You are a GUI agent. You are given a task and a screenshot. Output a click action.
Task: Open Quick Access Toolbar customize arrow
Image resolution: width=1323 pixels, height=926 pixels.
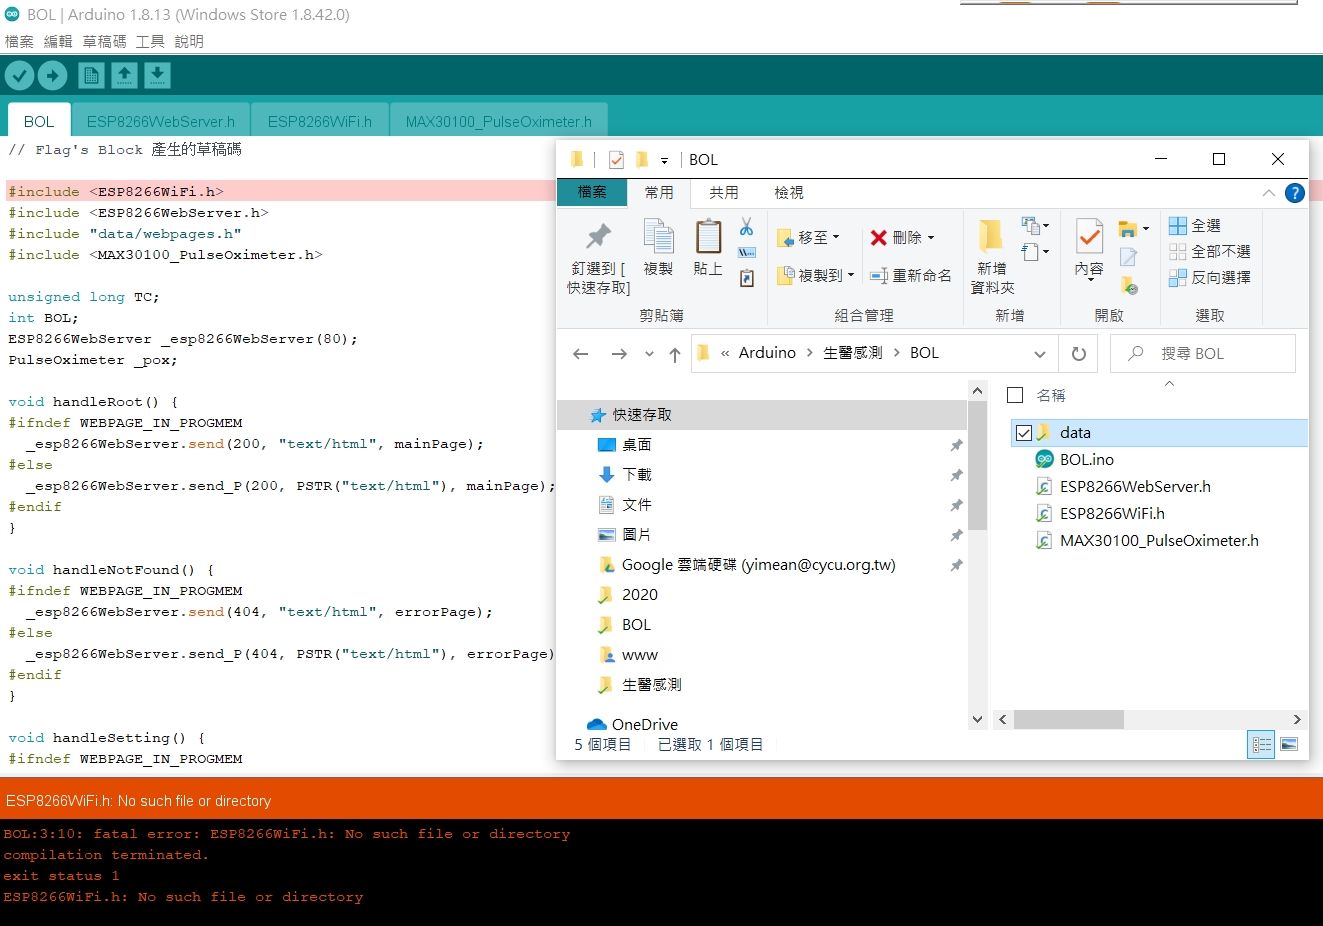664,160
